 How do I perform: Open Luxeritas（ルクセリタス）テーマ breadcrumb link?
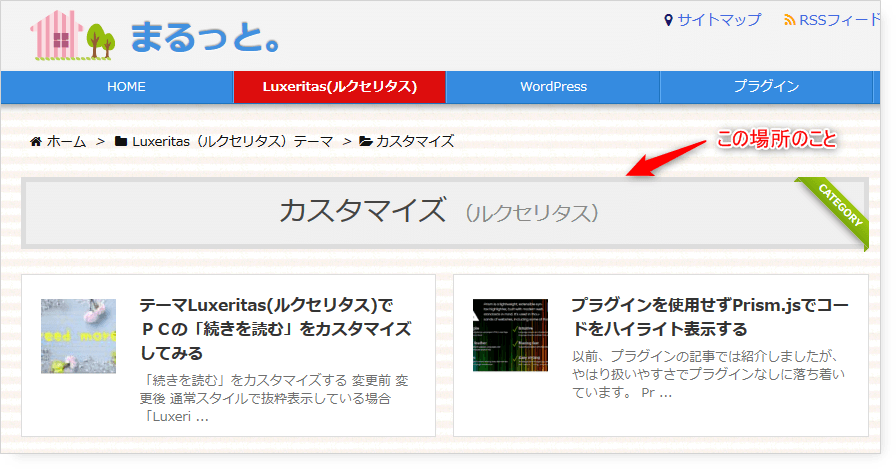click(x=232, y=141)
